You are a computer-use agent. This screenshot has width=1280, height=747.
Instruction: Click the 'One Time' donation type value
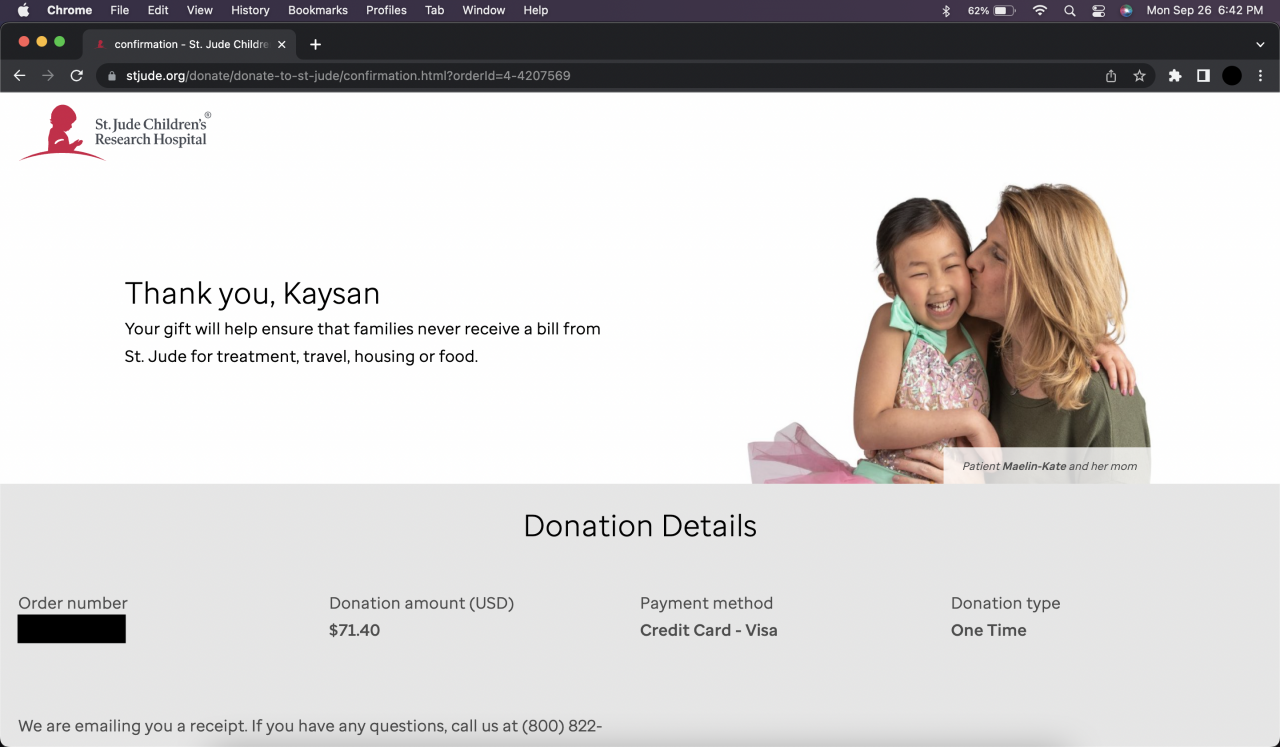pos(989,630)
